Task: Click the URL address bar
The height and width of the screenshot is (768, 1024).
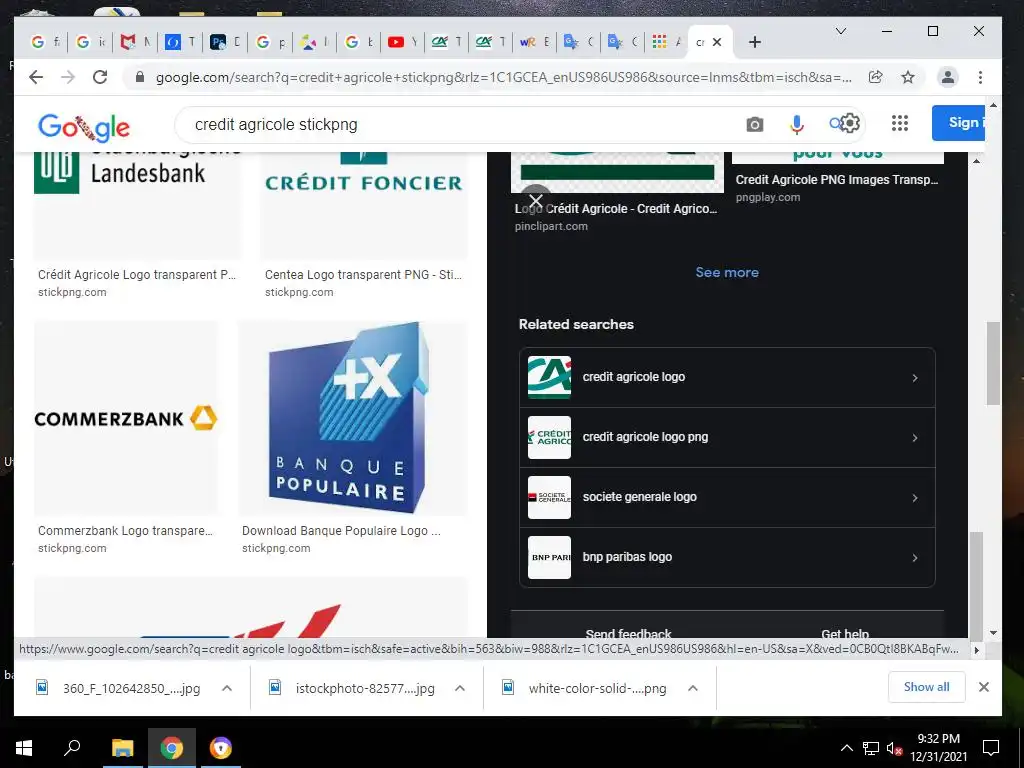Action: pyautogui.click(x=503, y=77)
